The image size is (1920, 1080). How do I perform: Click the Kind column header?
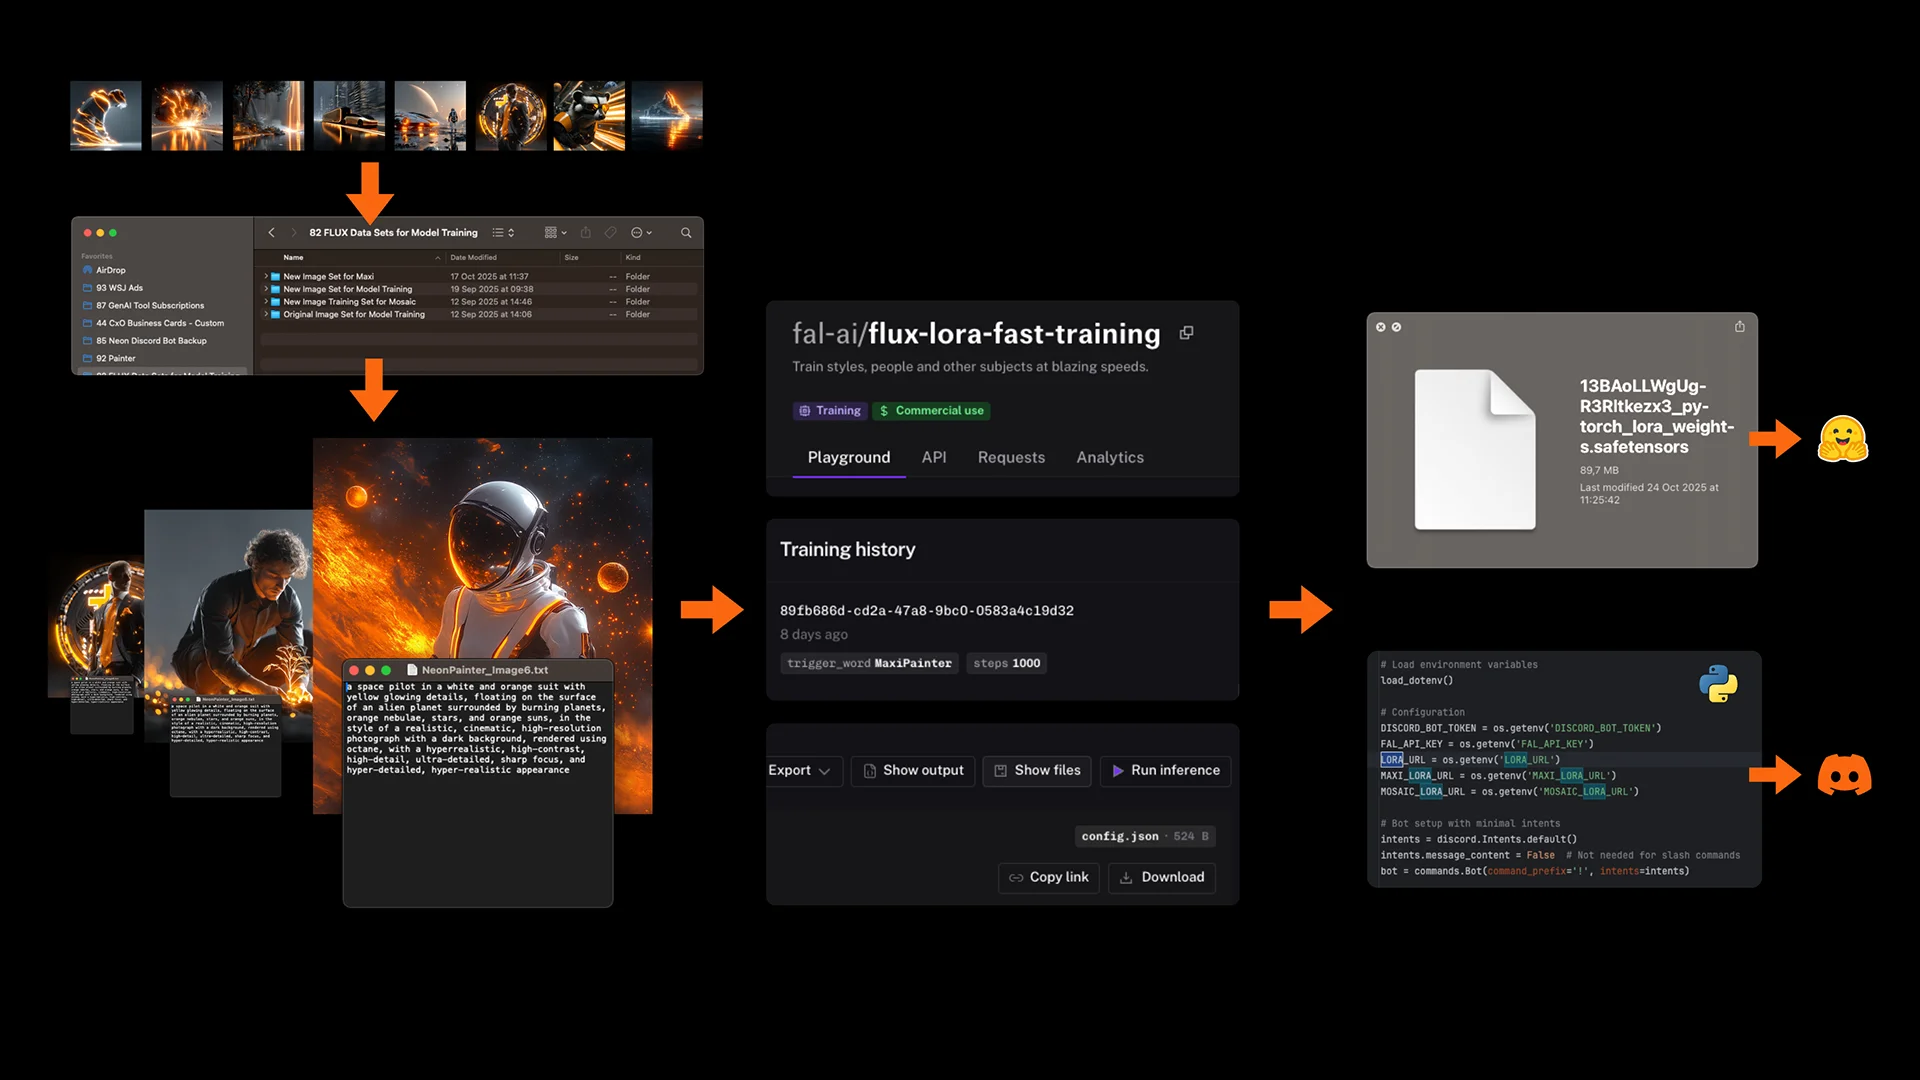[633, 257]
